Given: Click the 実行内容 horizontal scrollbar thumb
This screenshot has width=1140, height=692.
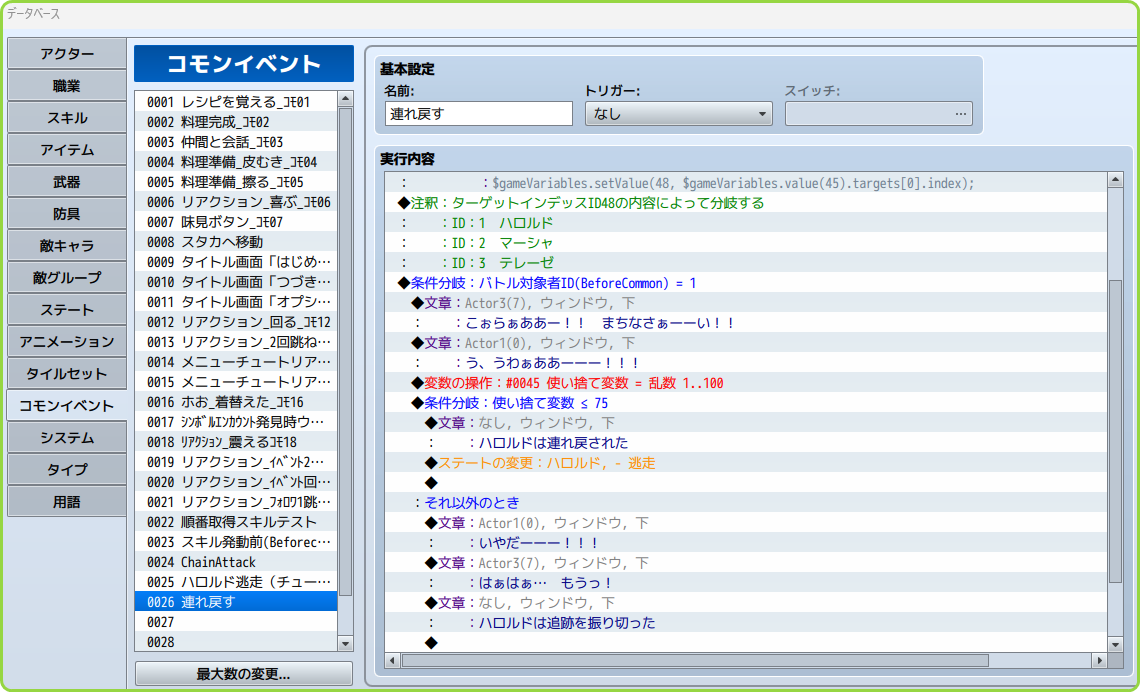Looking at the screenshot, I should point(694,661).
